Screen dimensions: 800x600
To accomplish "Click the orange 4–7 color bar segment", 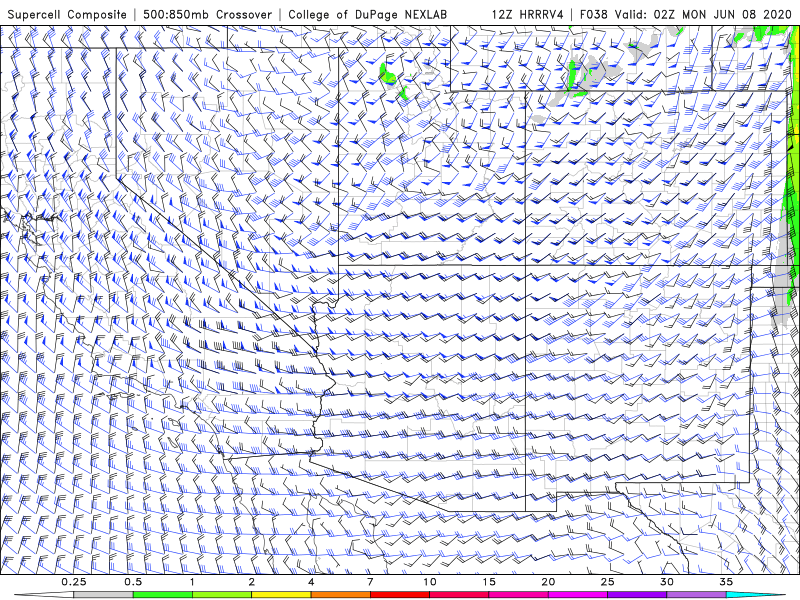I will click(340, 595).
